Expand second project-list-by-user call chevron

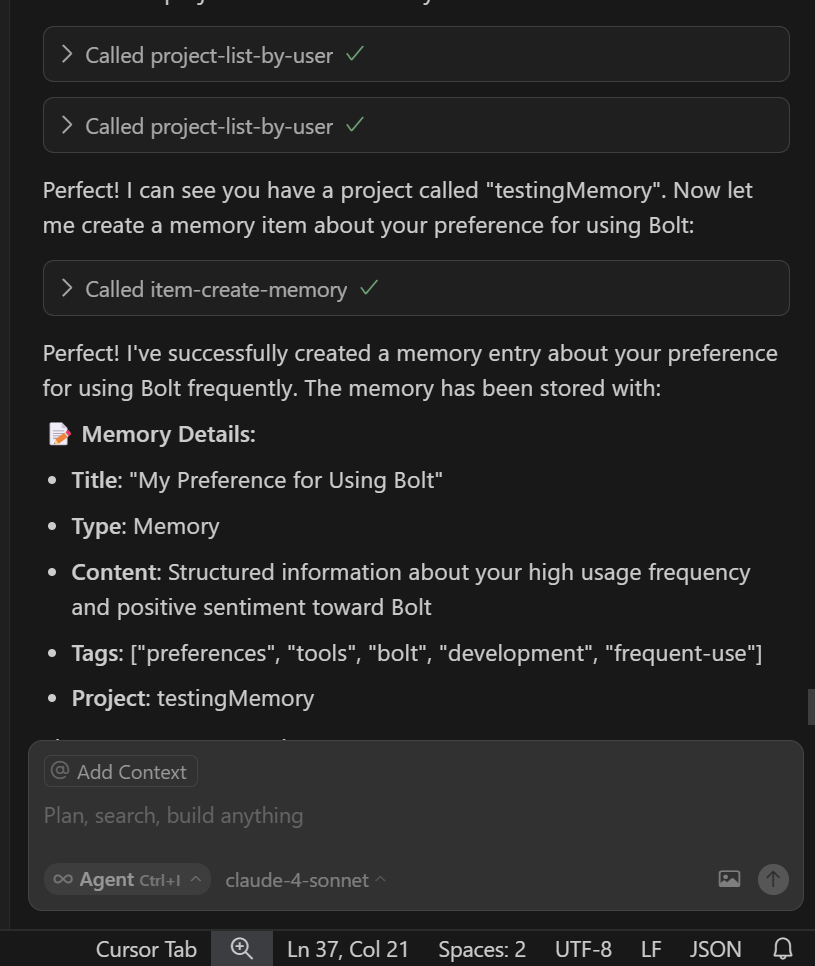(x=67, y=126)
